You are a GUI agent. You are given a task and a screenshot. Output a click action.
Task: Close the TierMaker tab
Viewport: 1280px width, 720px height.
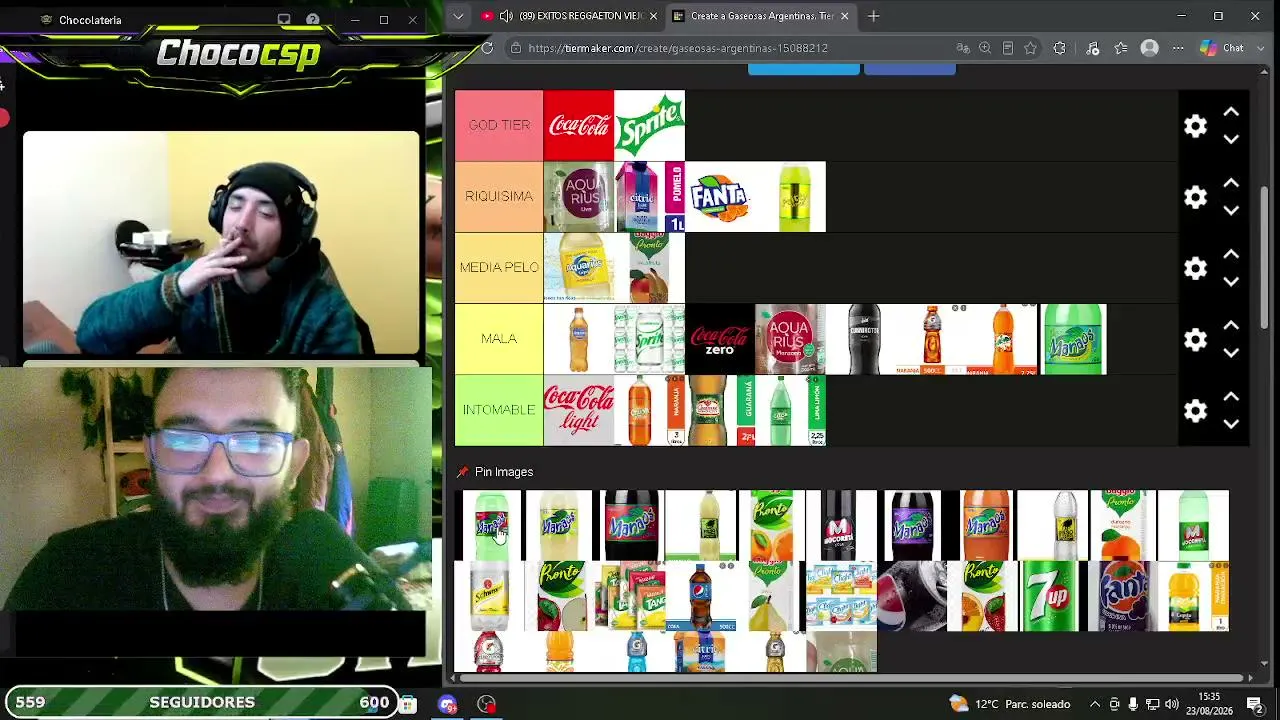(x=844, y=16)
